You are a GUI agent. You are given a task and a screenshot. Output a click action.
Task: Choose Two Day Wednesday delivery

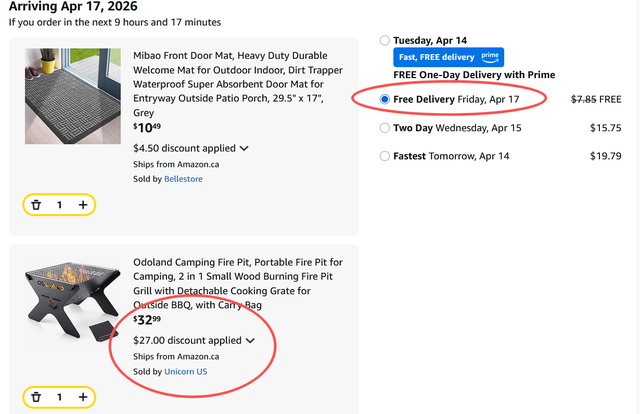[x=386, y=128]
